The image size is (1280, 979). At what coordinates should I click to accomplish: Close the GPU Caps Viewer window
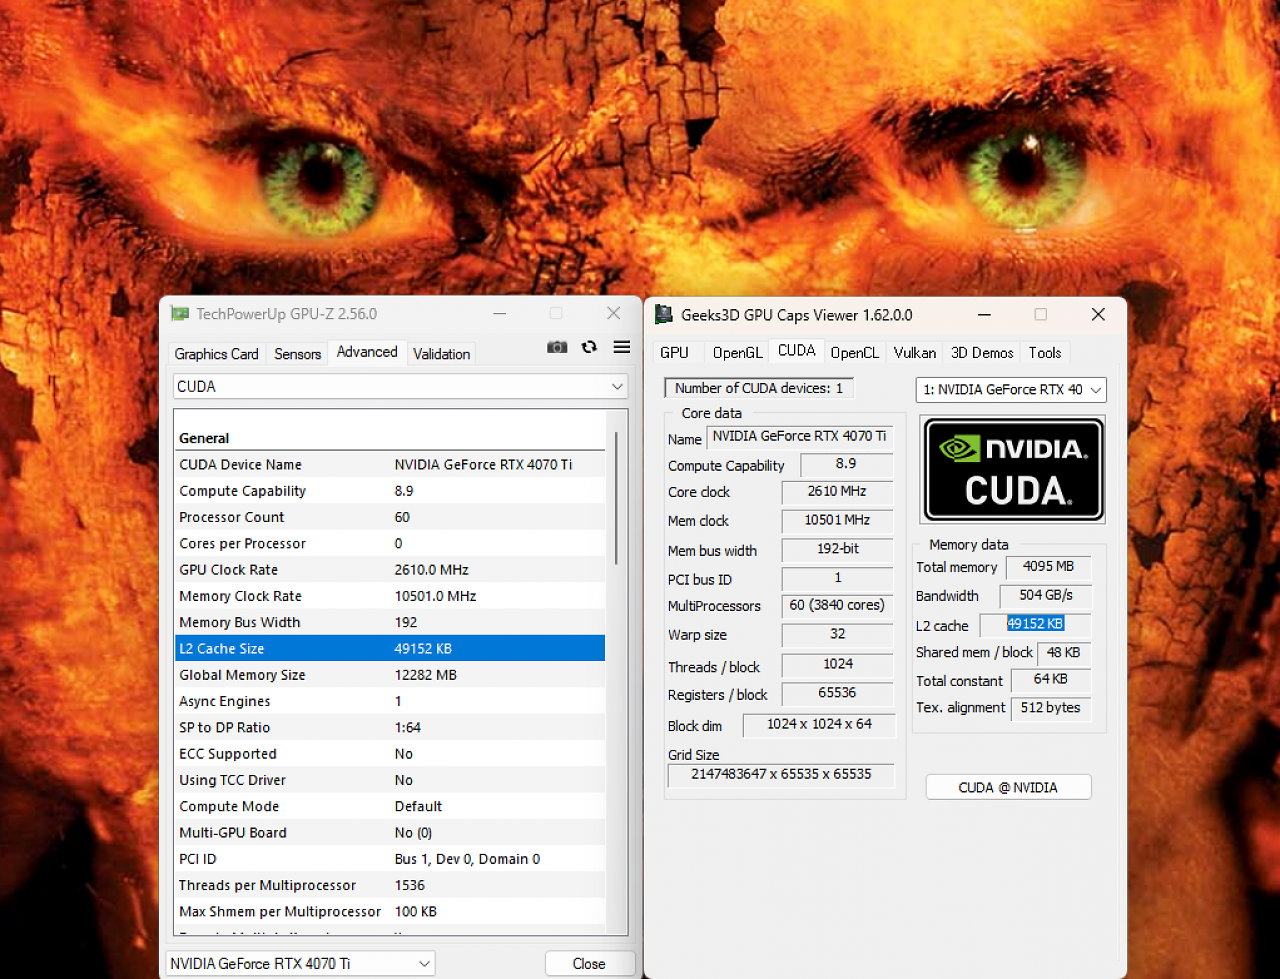pos(1098,314)
